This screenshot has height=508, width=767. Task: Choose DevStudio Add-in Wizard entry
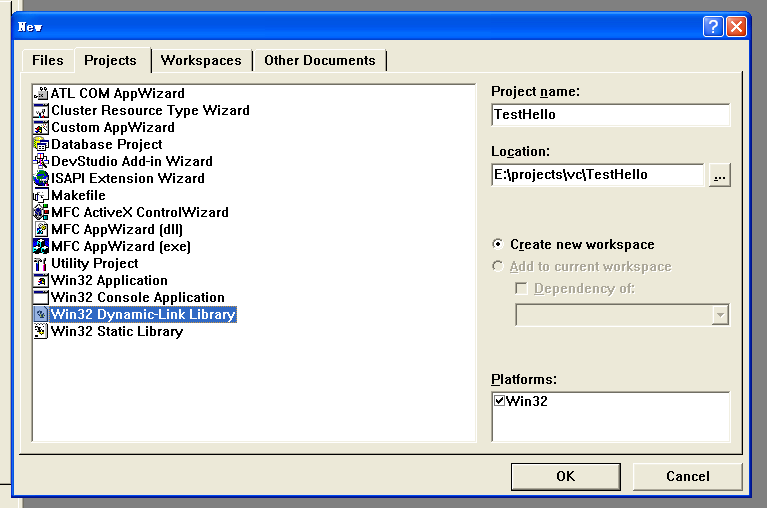[x=132, y=161]
